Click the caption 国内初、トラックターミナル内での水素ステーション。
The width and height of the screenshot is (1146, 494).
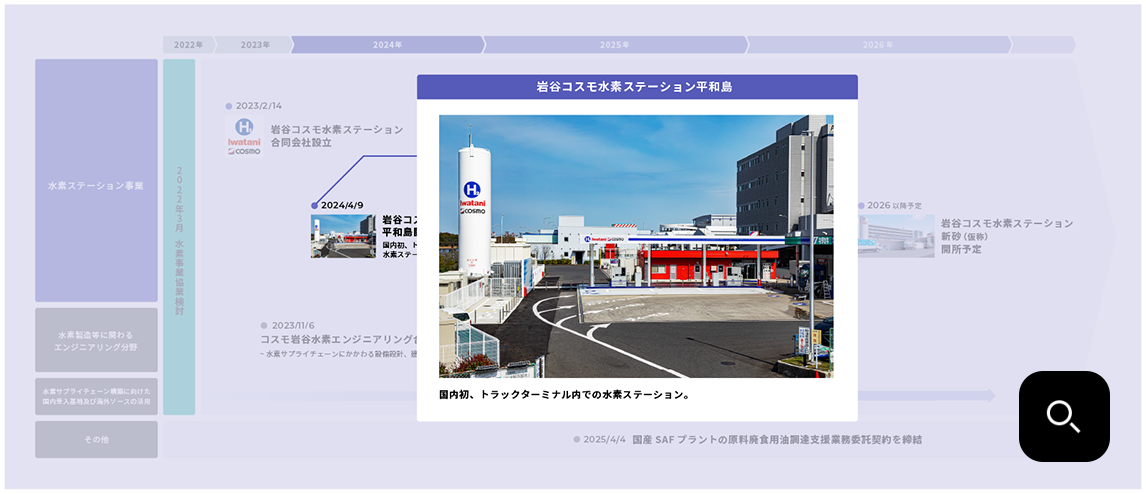coord(565,395)
